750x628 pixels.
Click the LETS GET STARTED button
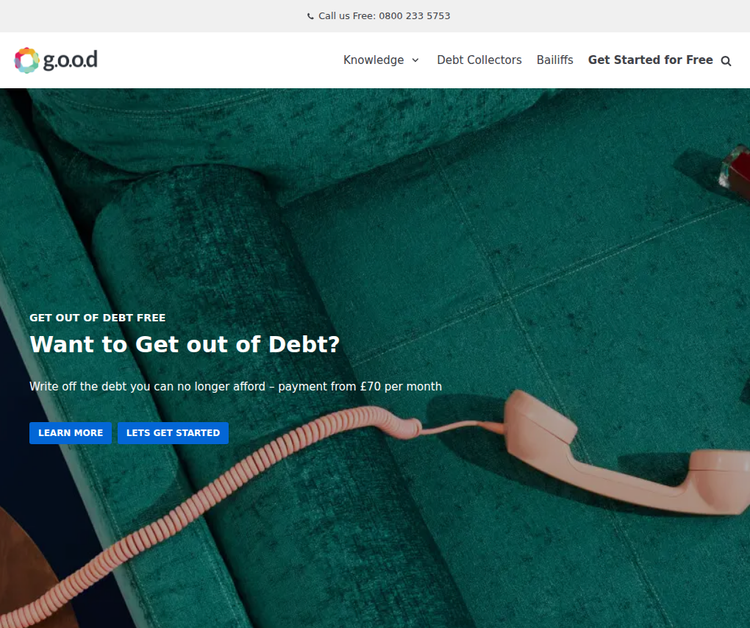[173, 433]
